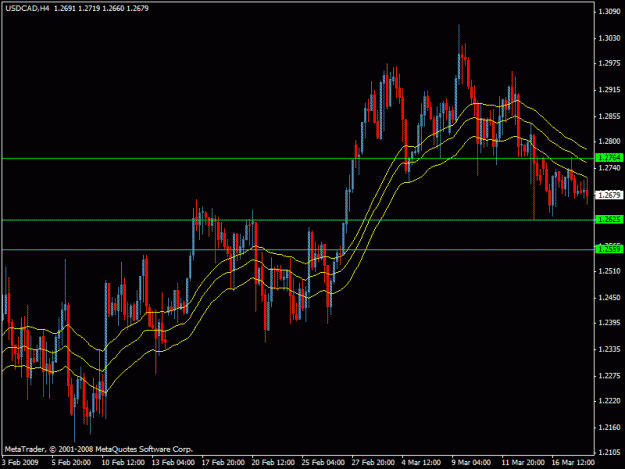
Task: Click the 1.2740 price axis label
Action: click(609, 169)
